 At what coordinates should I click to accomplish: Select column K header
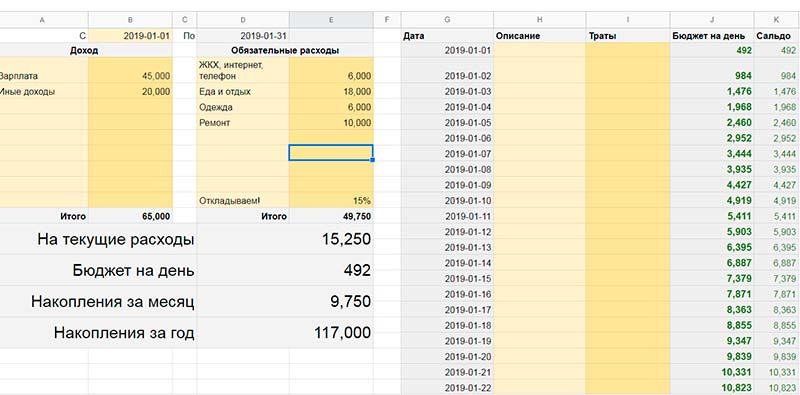tap(777, 20)
